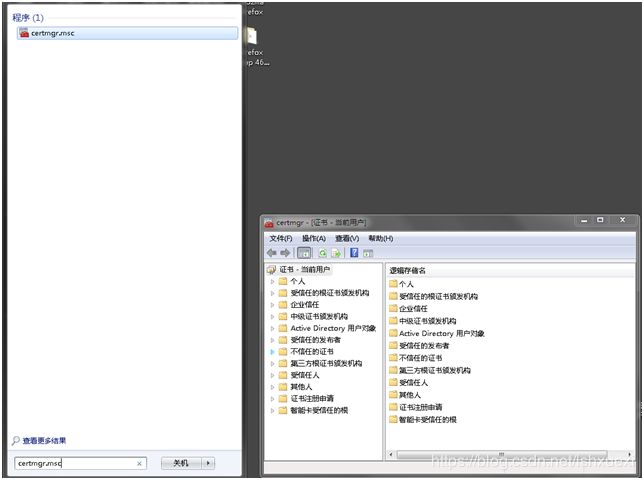Click the export list toolbar icon
Image resolution: width=644 pixels, height=480 pixels.
pyautogui.click(x=336, y=253)
